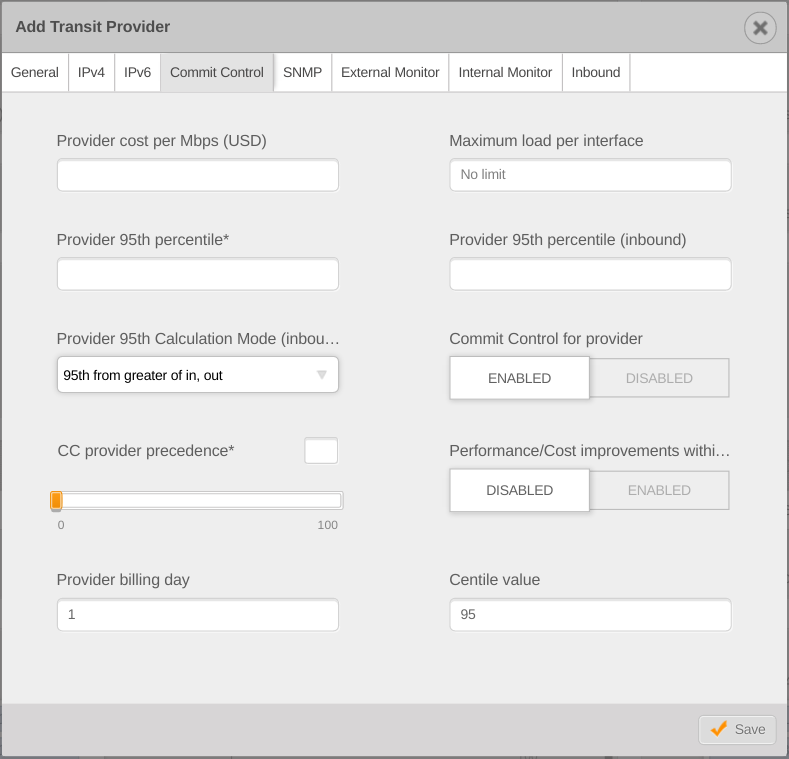Click the Provider billing day field

tap(198, 615)
